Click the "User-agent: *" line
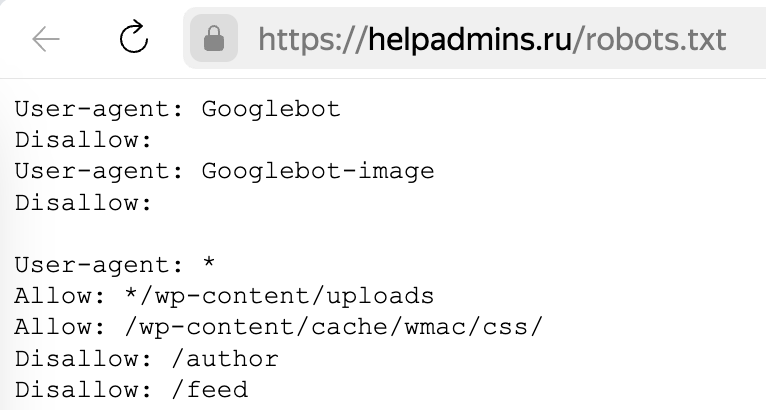Viewport: 766px width, 410px height. [x=115, y=265]
